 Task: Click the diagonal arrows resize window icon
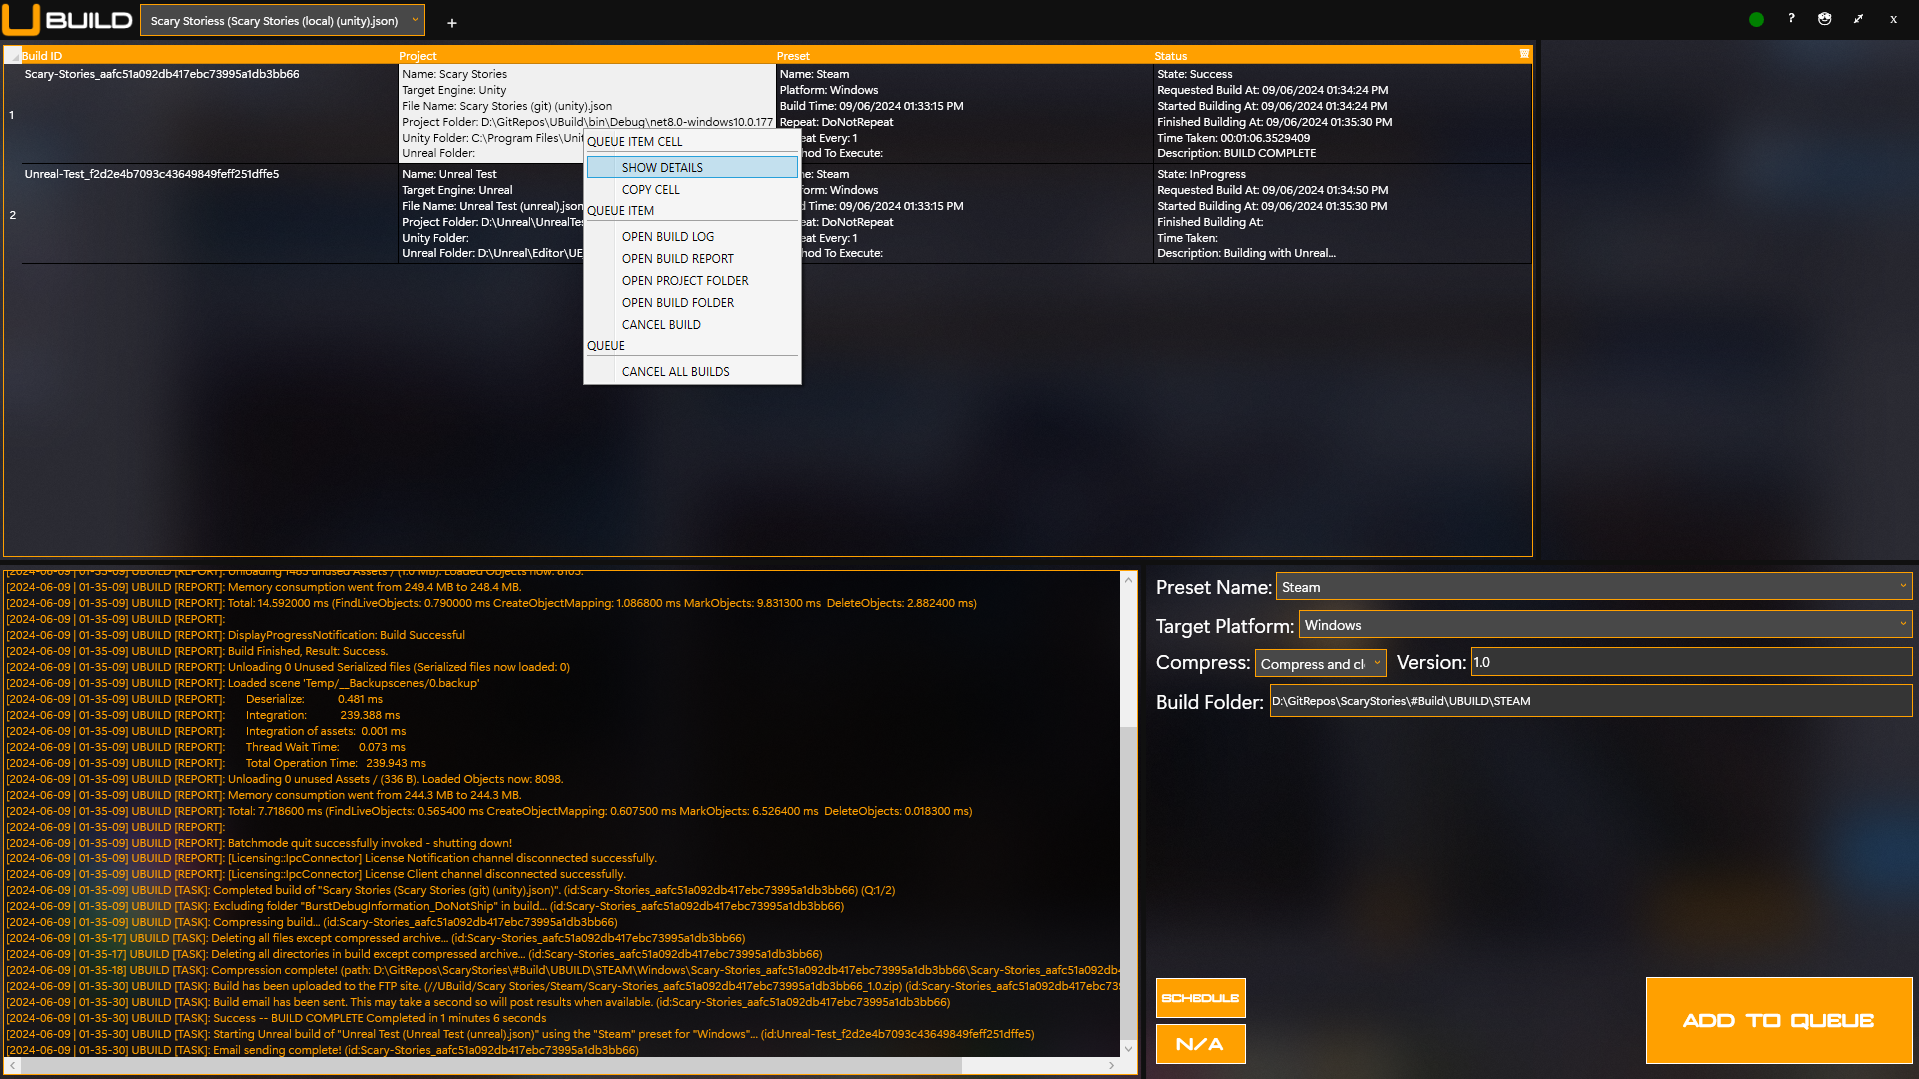[1858, 19]
